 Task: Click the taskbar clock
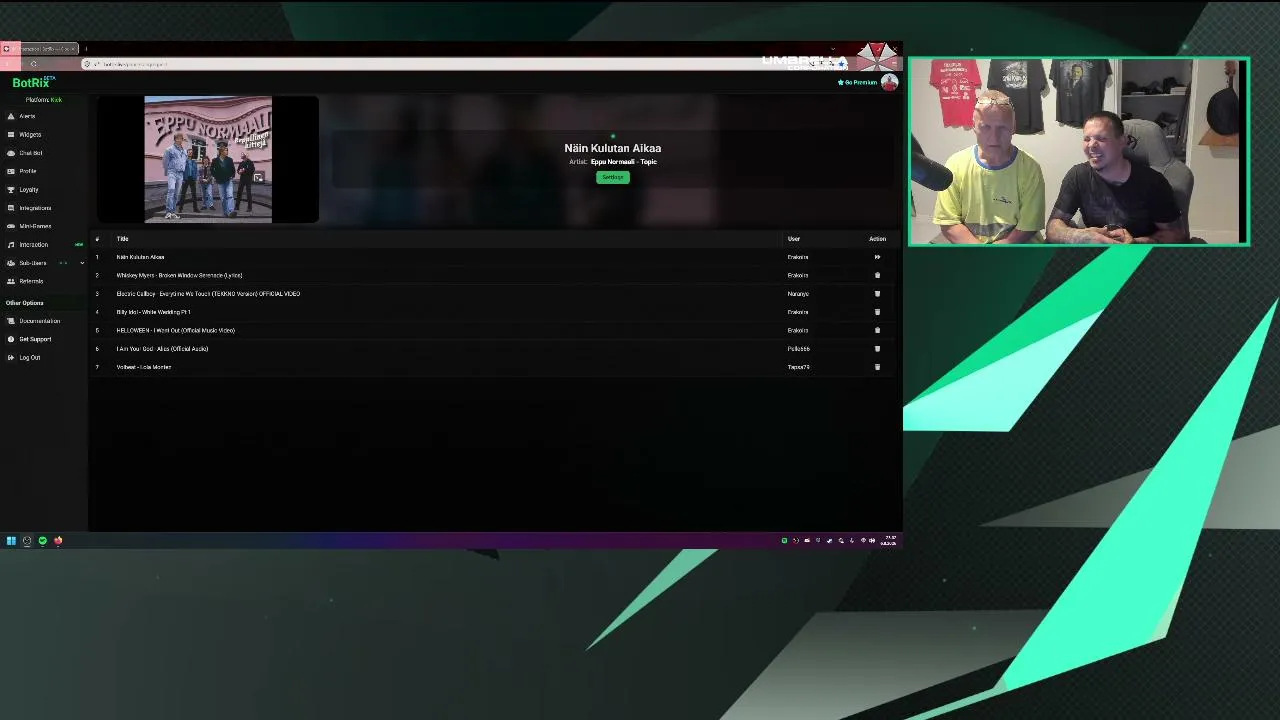point(889,541)
